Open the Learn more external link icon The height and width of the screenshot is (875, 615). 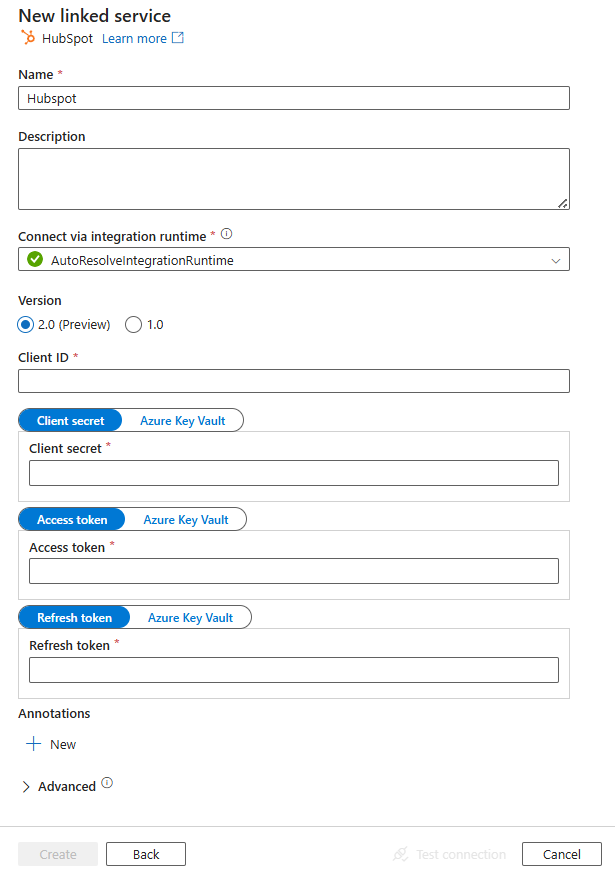click(x=177, y=37)
